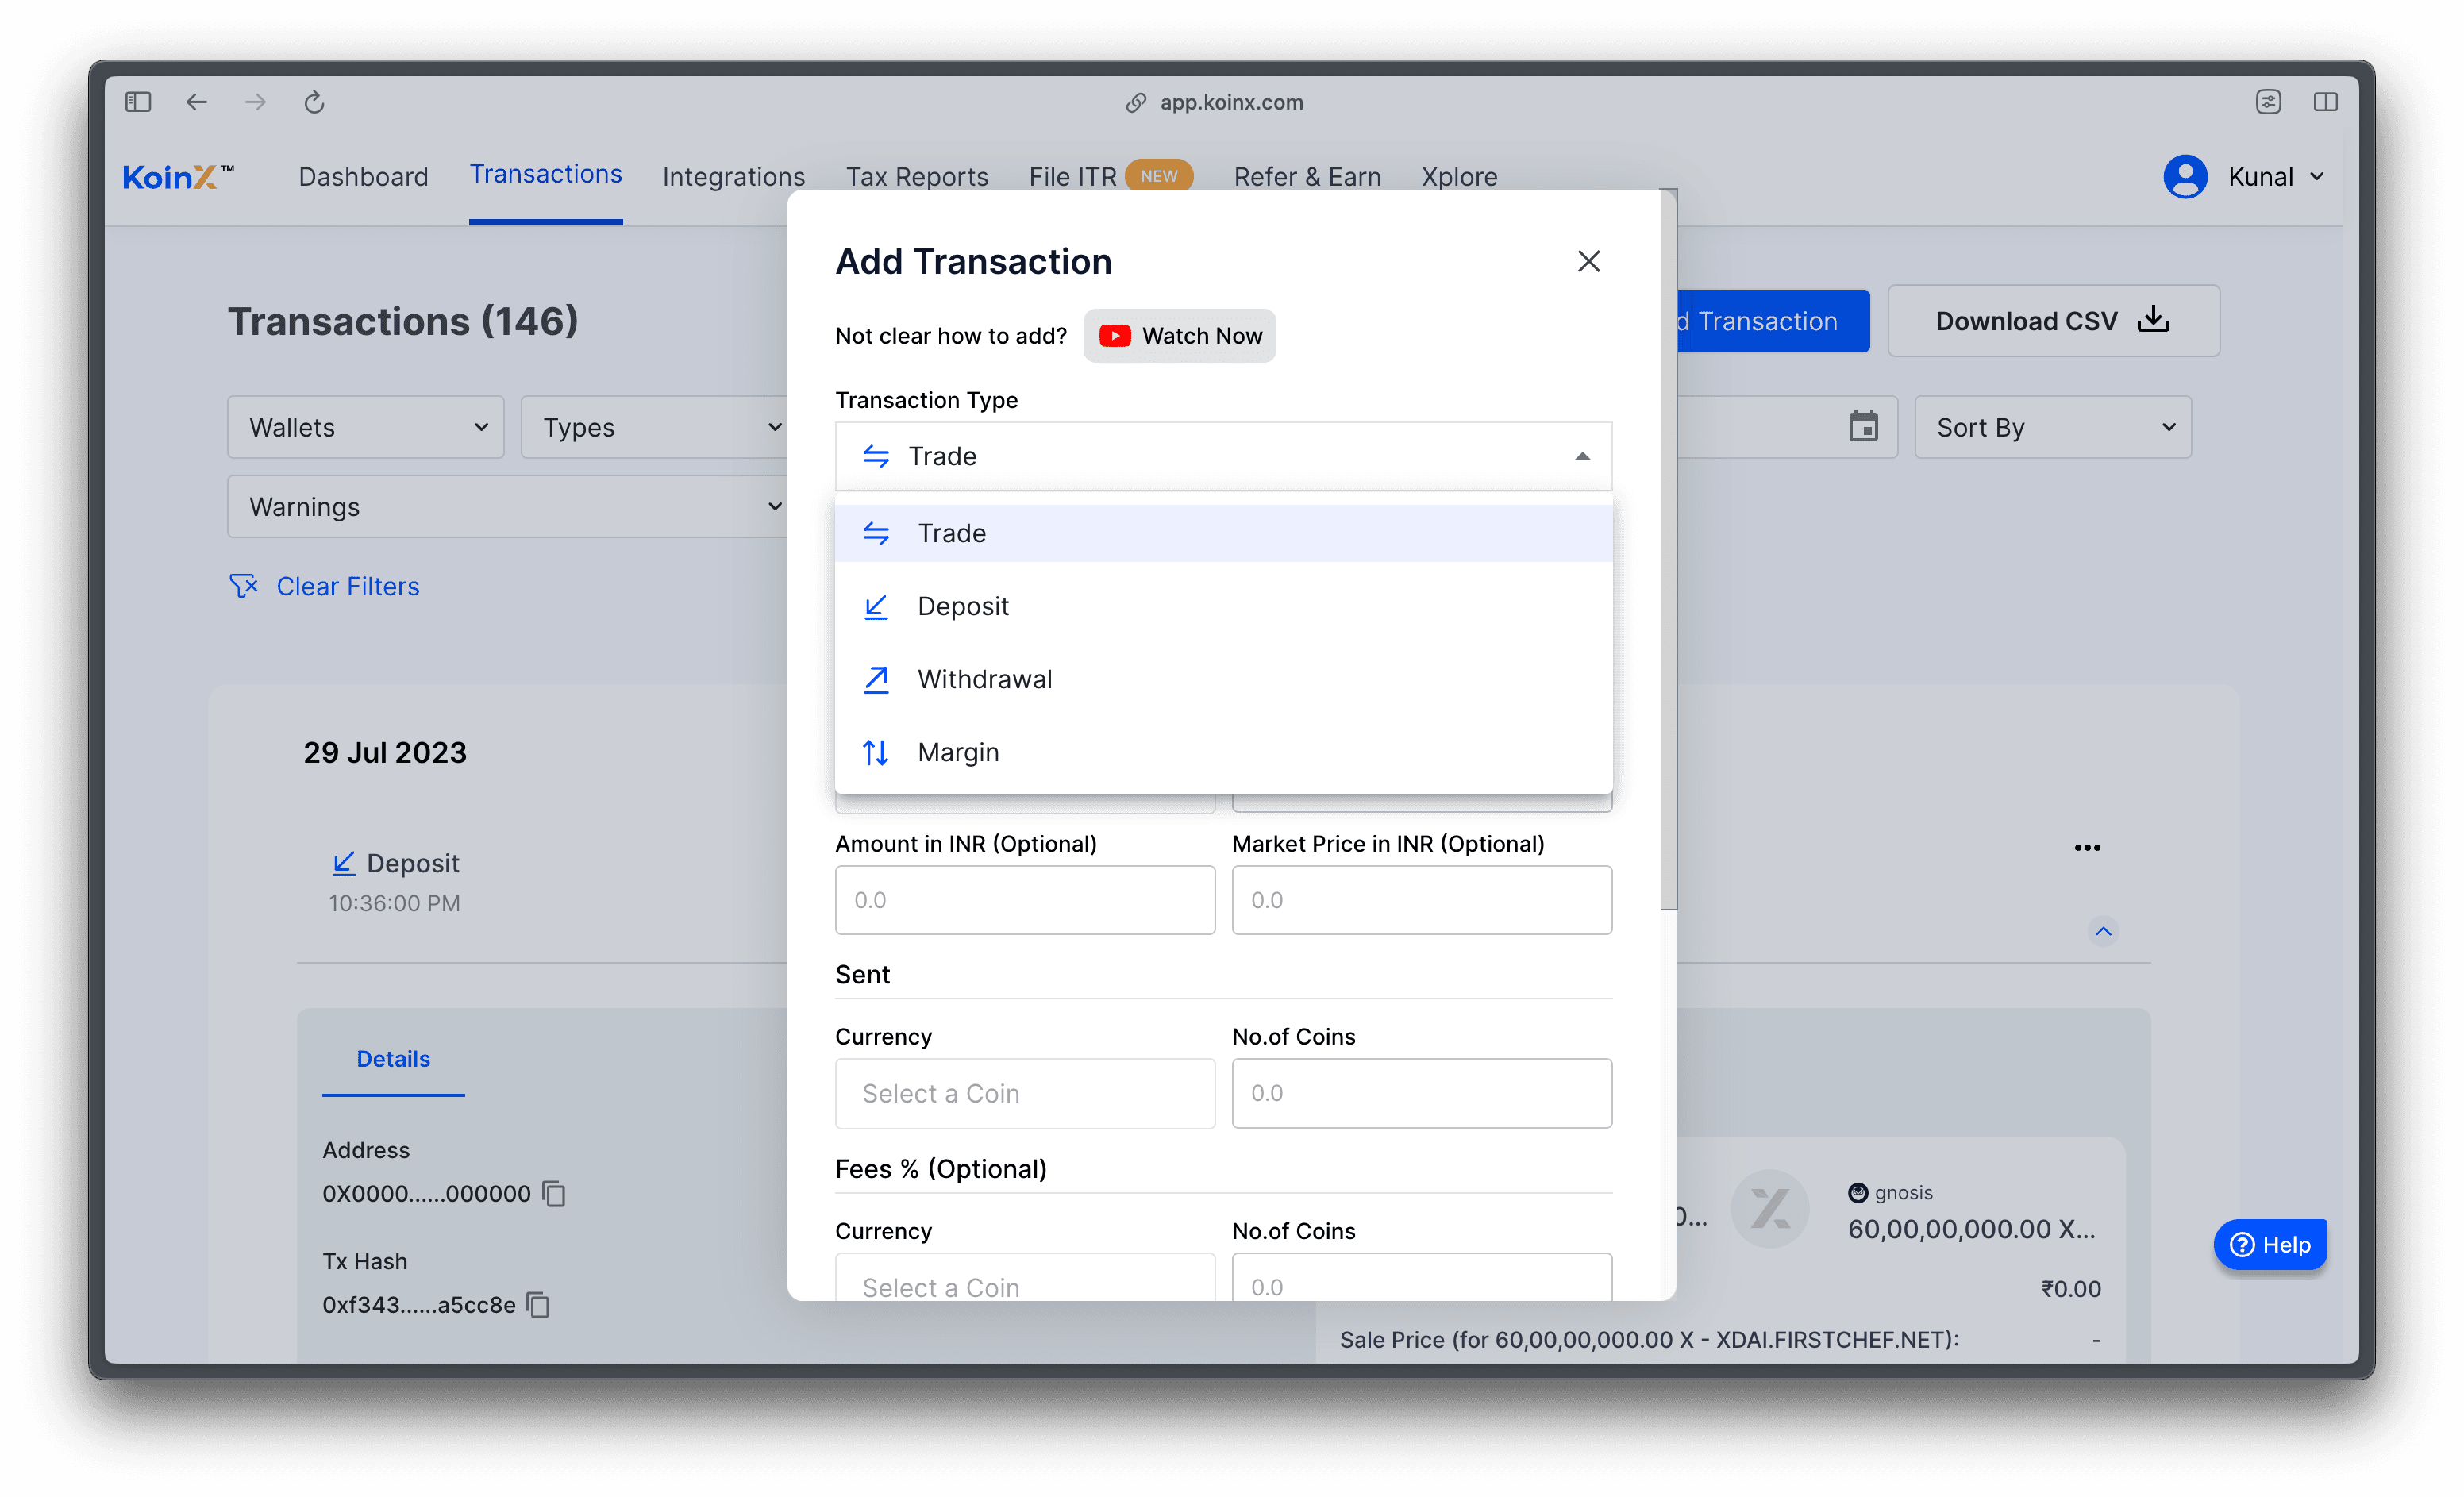Expand the Kunal account menu chevron

(x=2317, y=177)
